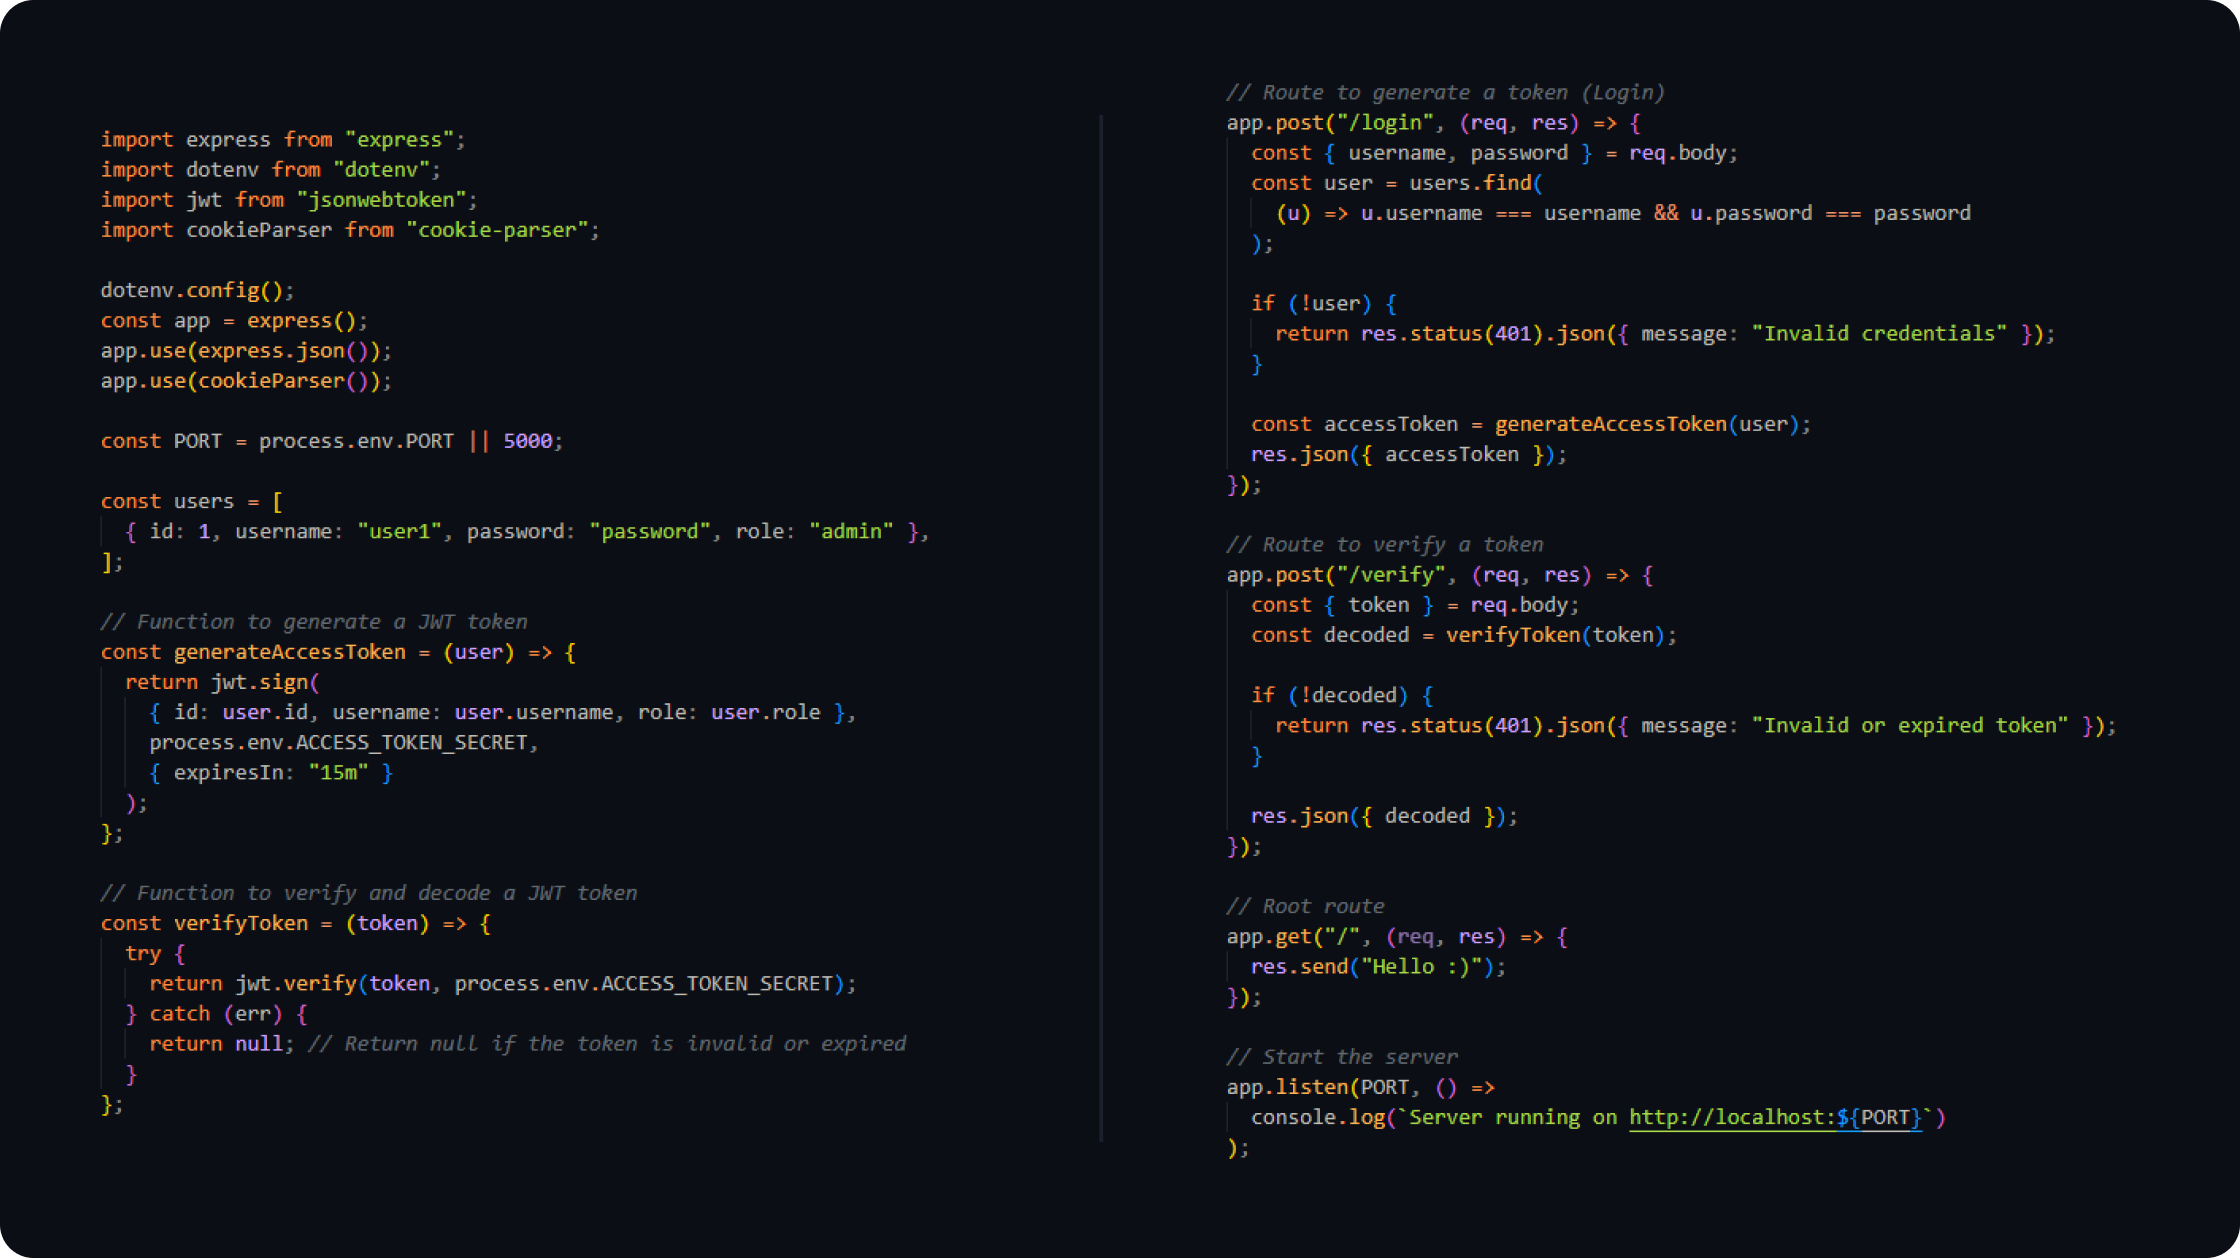Click the comment 'Function to generate a JWT token'
2240x1258 pixels.
coord(314,621)
